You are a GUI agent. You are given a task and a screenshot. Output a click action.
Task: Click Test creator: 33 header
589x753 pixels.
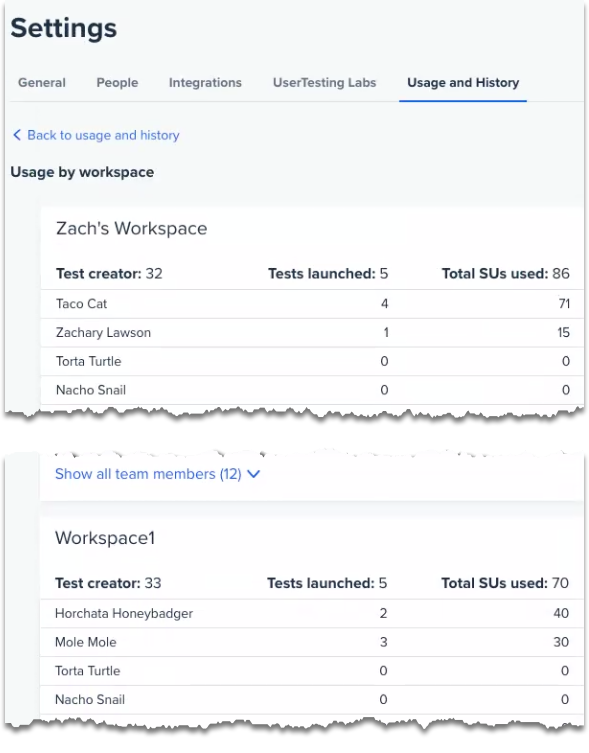(108, 583)
